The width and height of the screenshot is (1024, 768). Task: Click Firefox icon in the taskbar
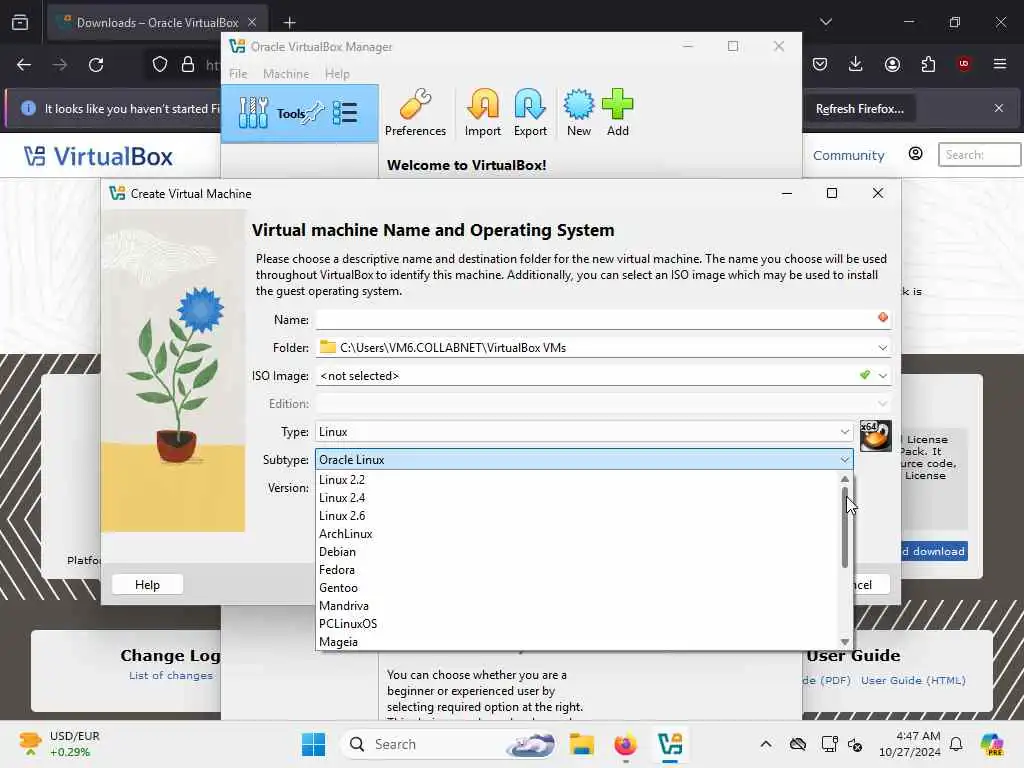[x=625, y=744]
